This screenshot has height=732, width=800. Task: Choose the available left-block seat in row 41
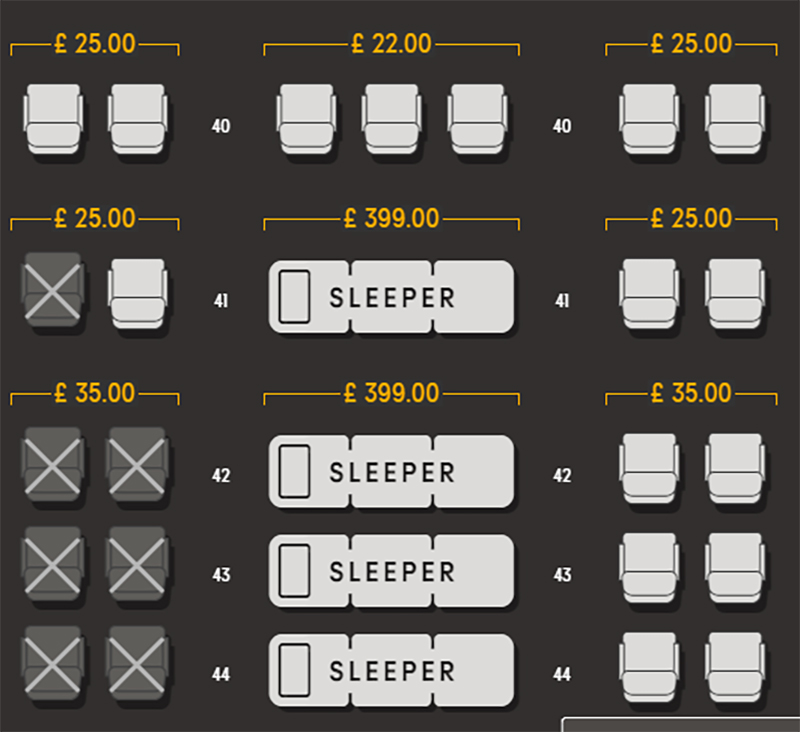tap(138, 294)
